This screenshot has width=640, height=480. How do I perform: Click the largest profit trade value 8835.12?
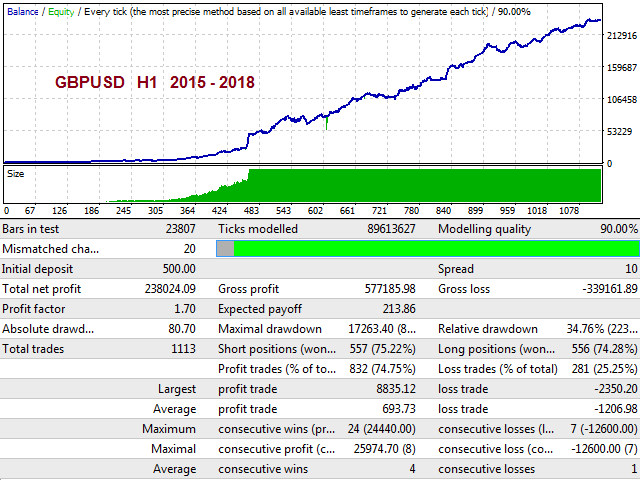(x=396, y=389)
